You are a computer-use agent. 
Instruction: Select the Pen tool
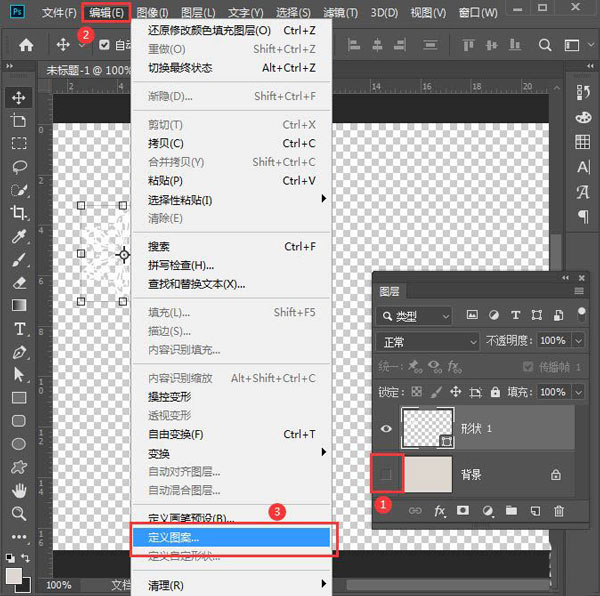click(x=19, y=352)
